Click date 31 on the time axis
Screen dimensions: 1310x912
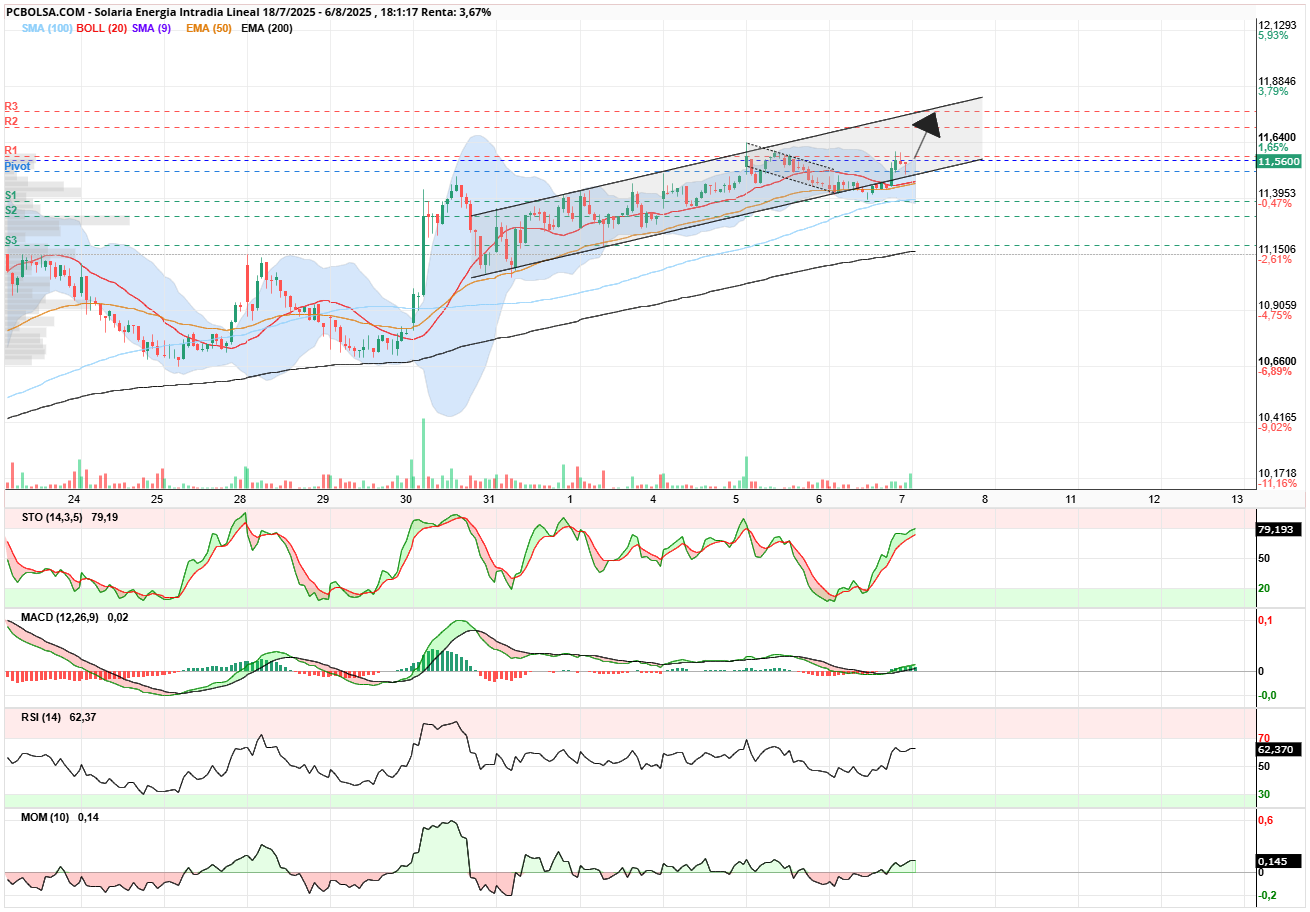point(489,498)
